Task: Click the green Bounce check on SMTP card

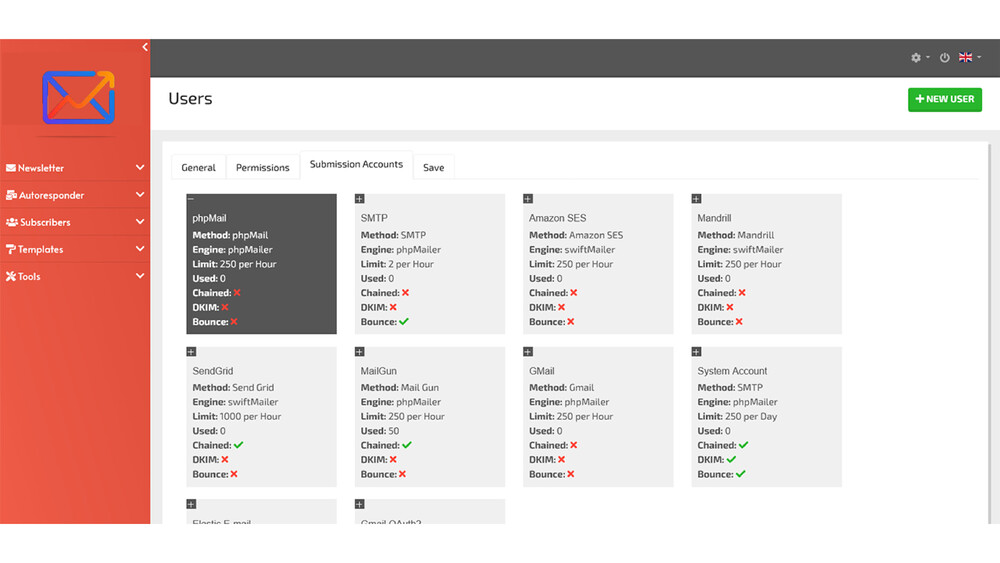Action: [x=404, y=322]
